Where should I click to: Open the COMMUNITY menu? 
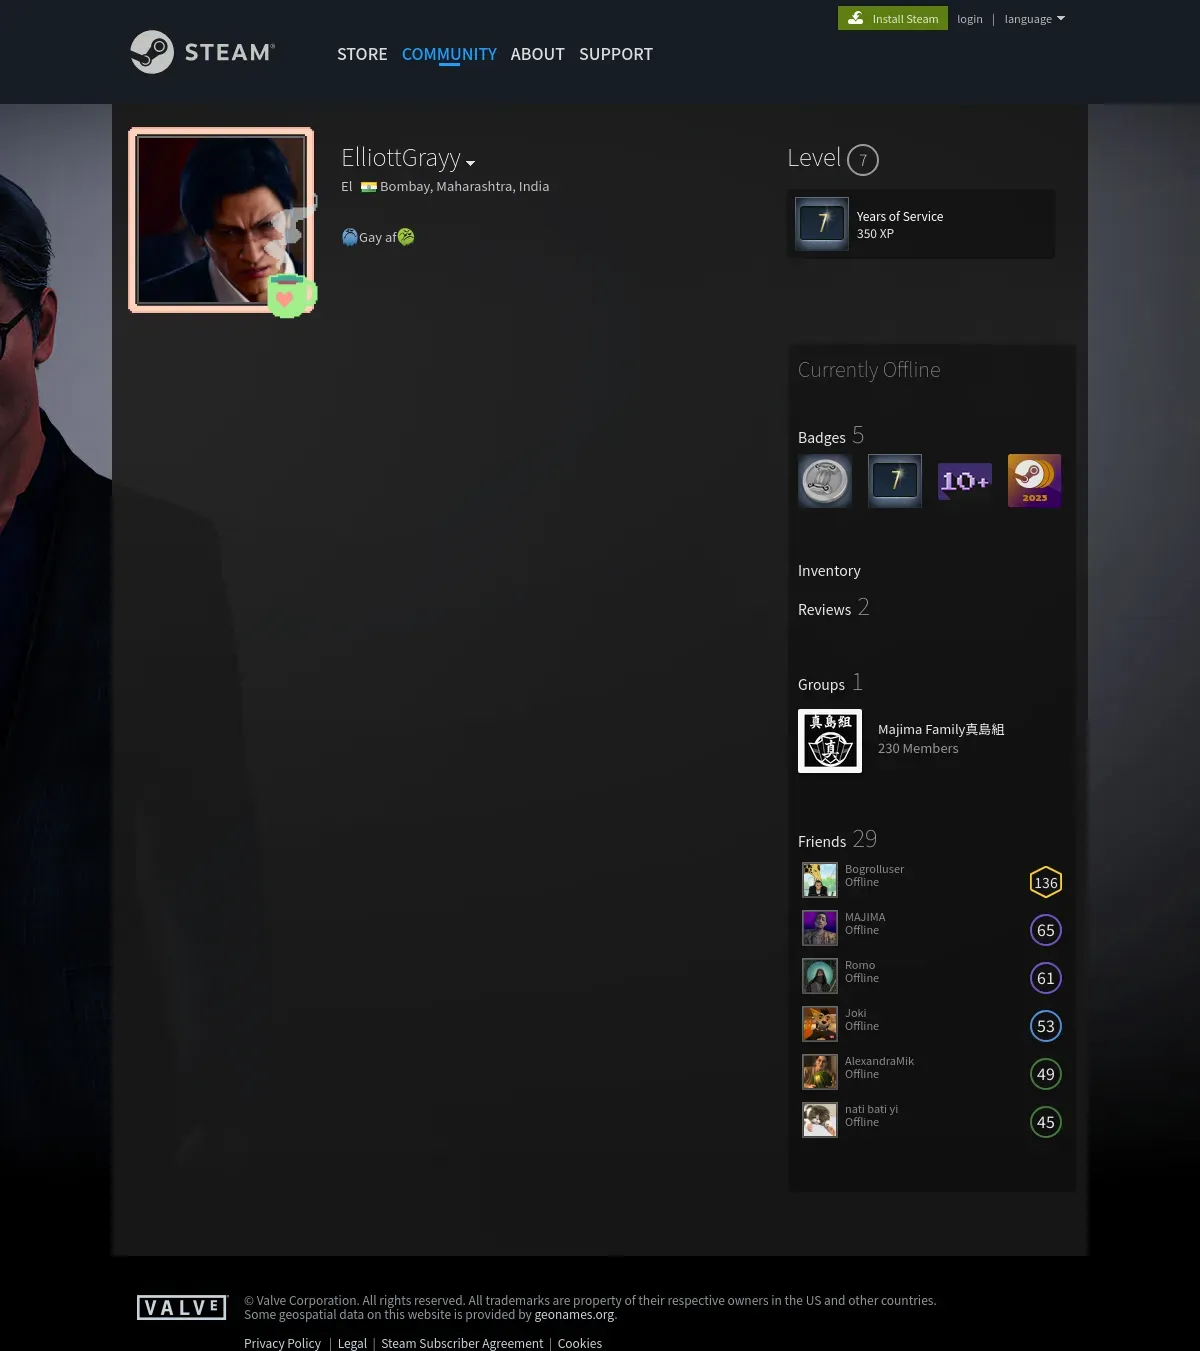point(449,54)
